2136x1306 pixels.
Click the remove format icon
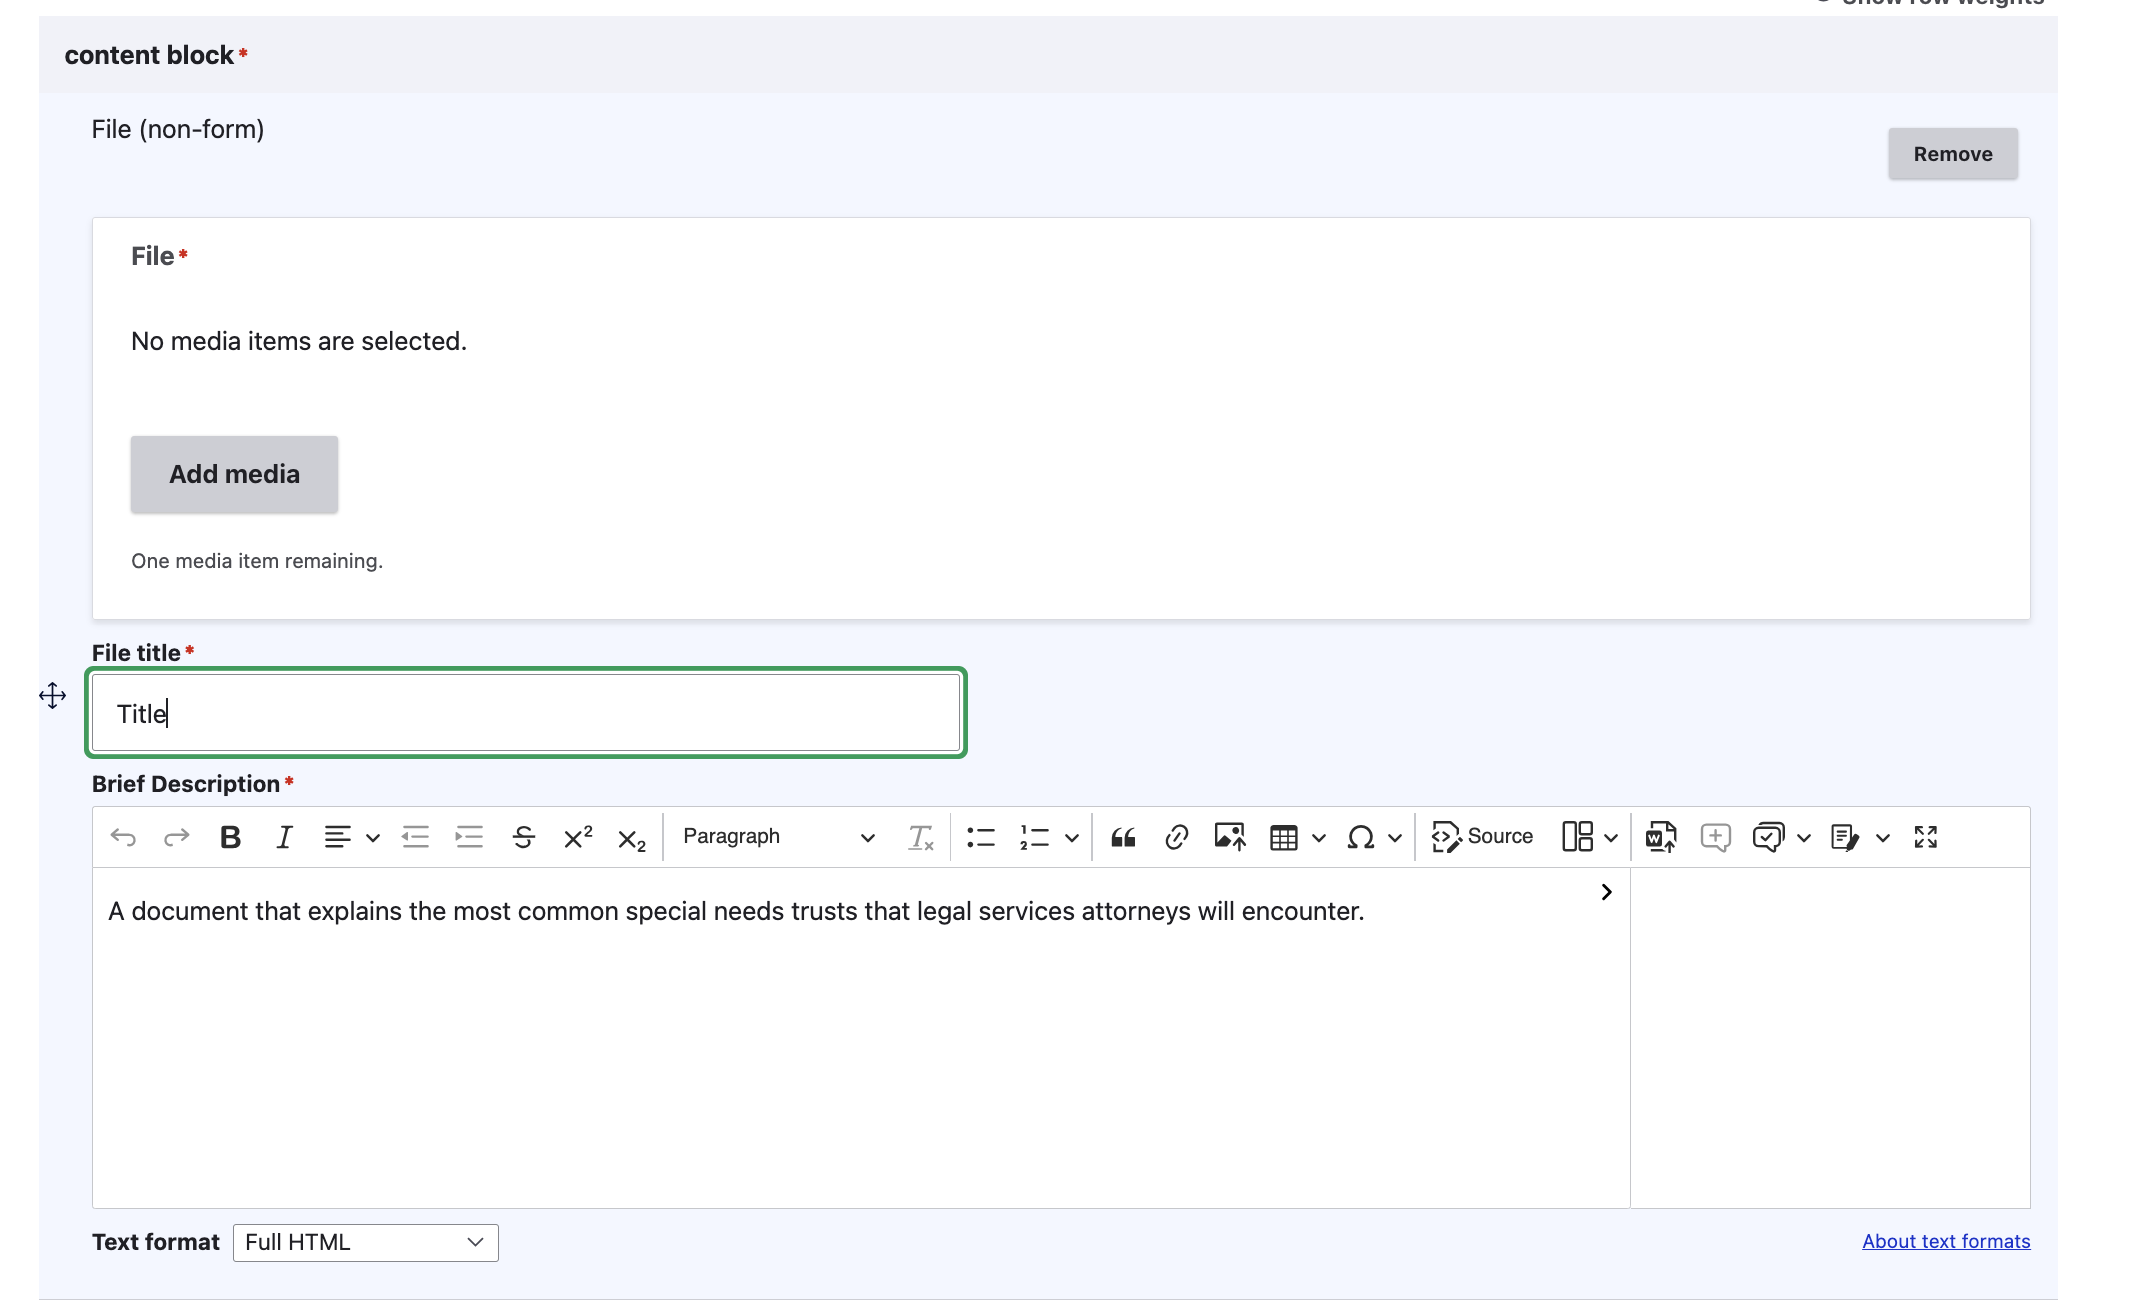click(x=920, y=837)
